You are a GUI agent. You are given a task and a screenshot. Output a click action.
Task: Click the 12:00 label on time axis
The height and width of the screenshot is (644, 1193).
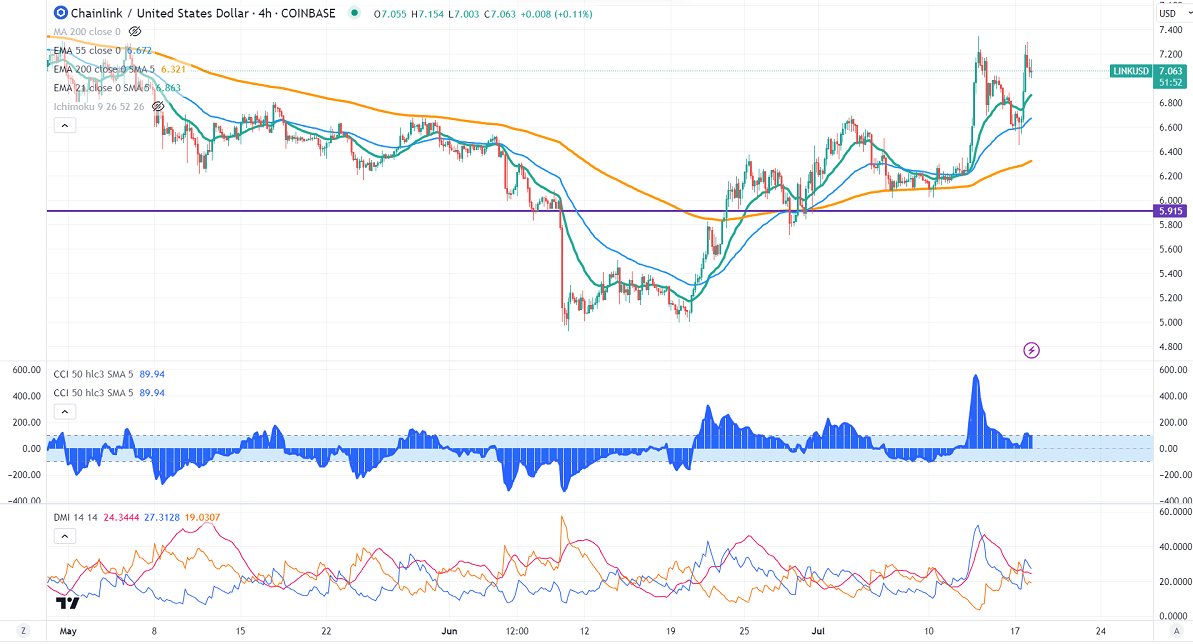pos(517,631)
